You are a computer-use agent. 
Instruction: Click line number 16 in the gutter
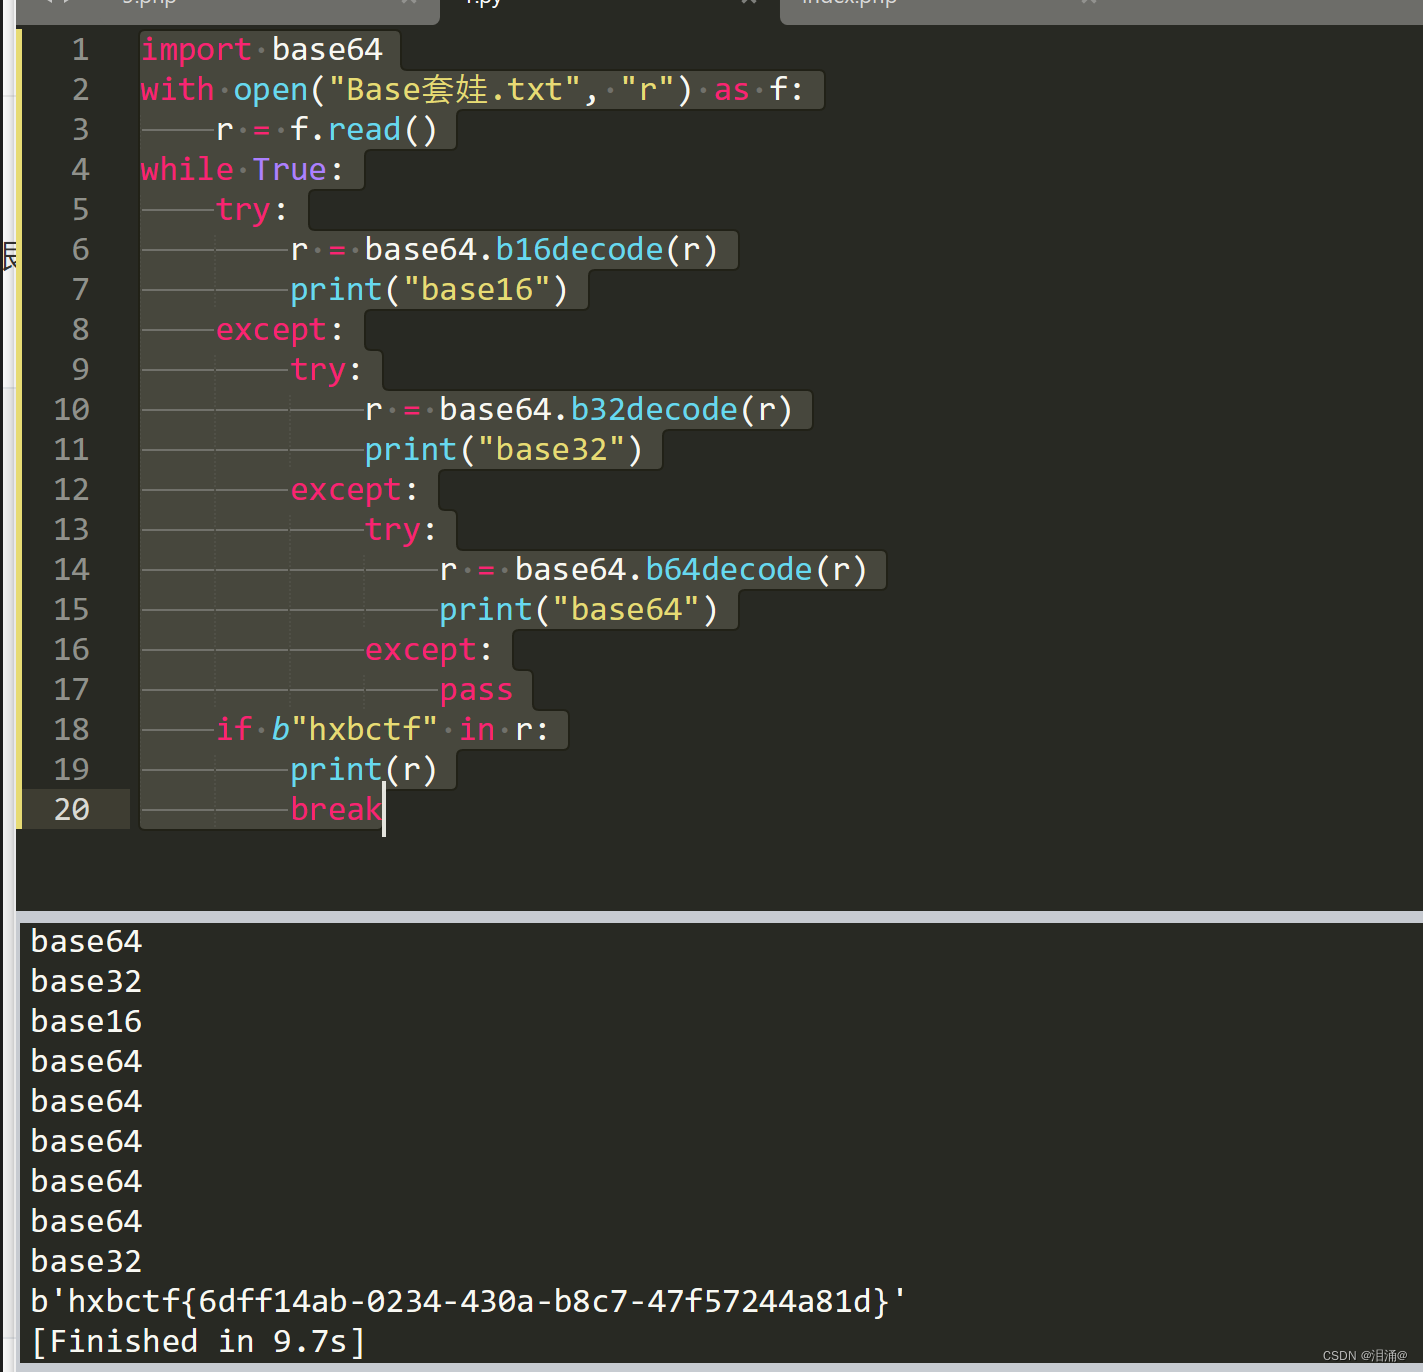click(72, 650)
